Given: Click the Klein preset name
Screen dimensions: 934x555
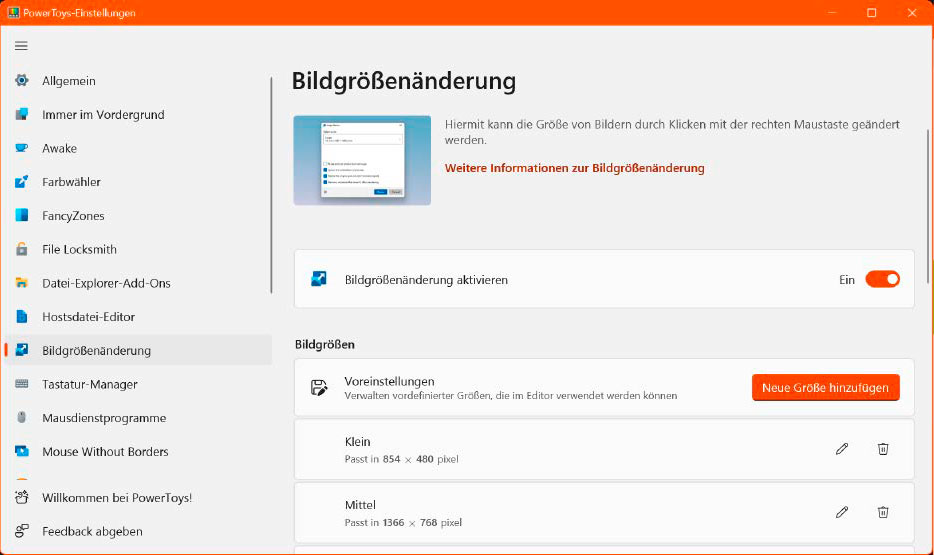Looking at the screenshot, I should [357, 441].
